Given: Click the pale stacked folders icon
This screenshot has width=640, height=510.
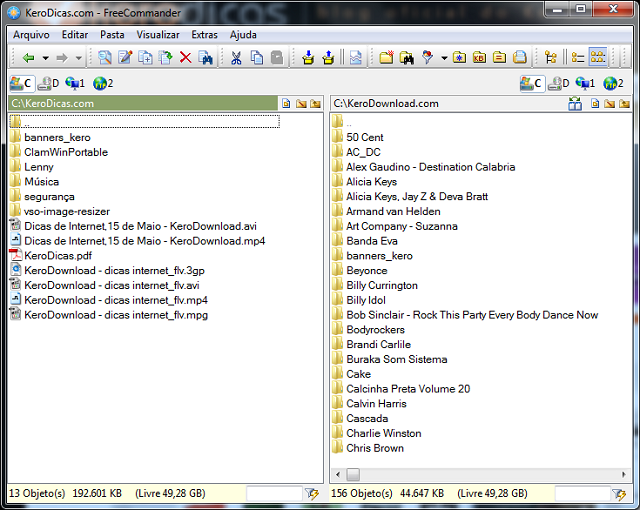Looking at the screenshot, I should [x=520, y=58].
